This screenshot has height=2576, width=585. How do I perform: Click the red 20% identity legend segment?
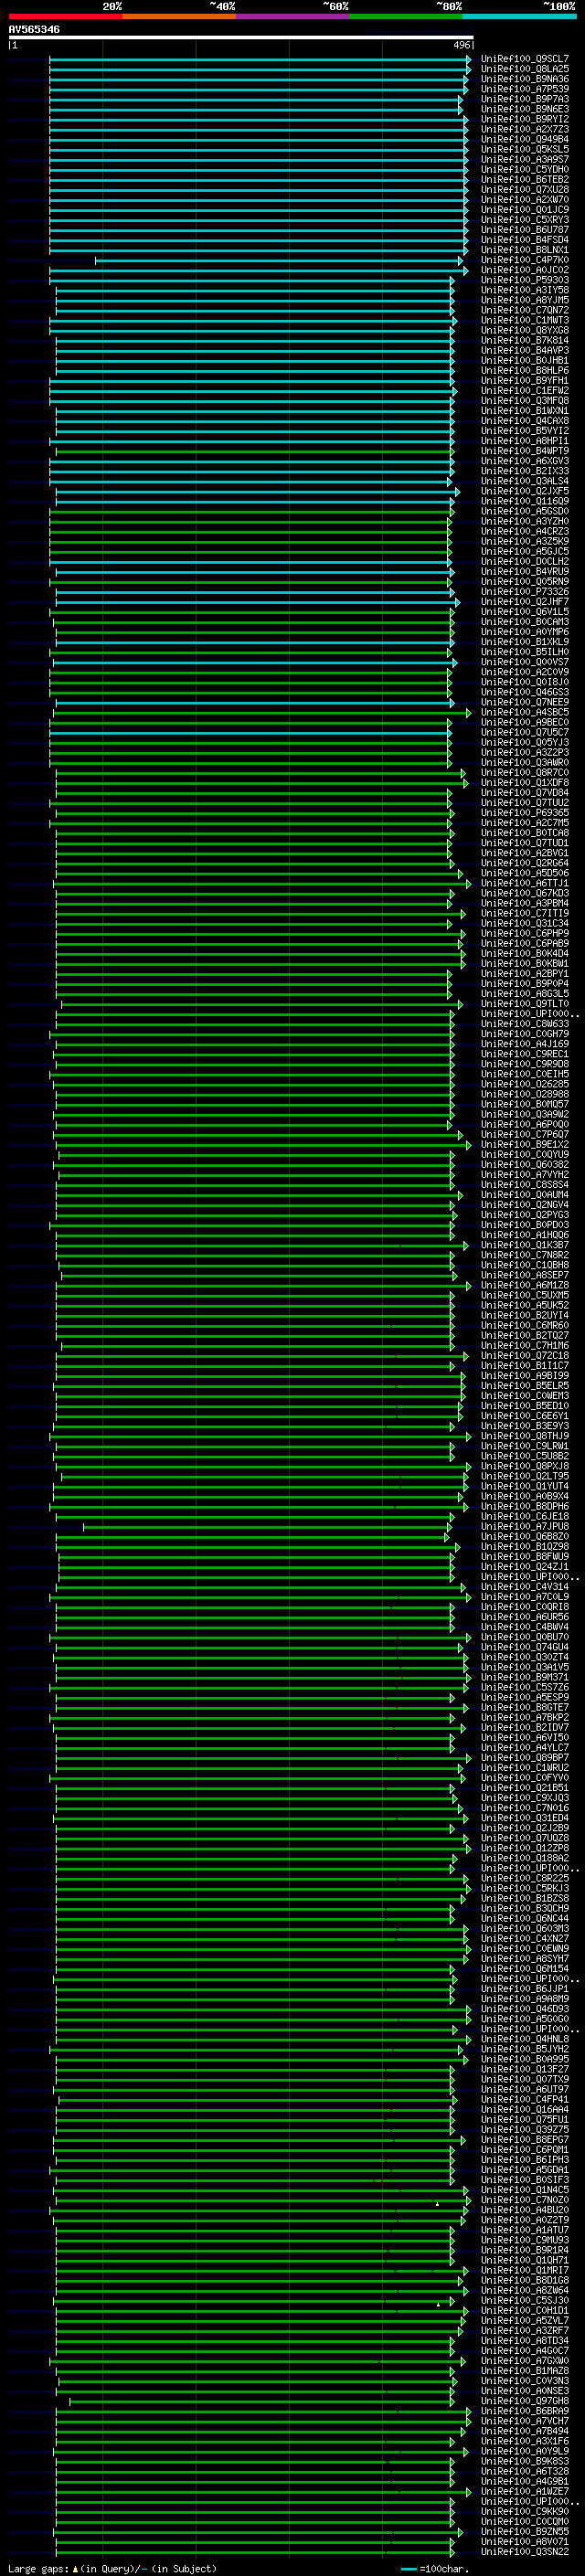(x=65, y=16)
